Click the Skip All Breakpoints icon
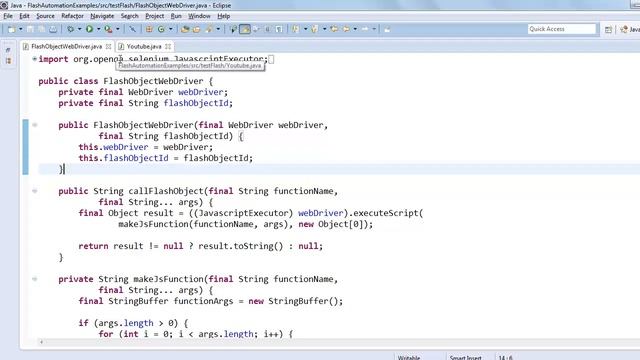 [x=132, y=29]
